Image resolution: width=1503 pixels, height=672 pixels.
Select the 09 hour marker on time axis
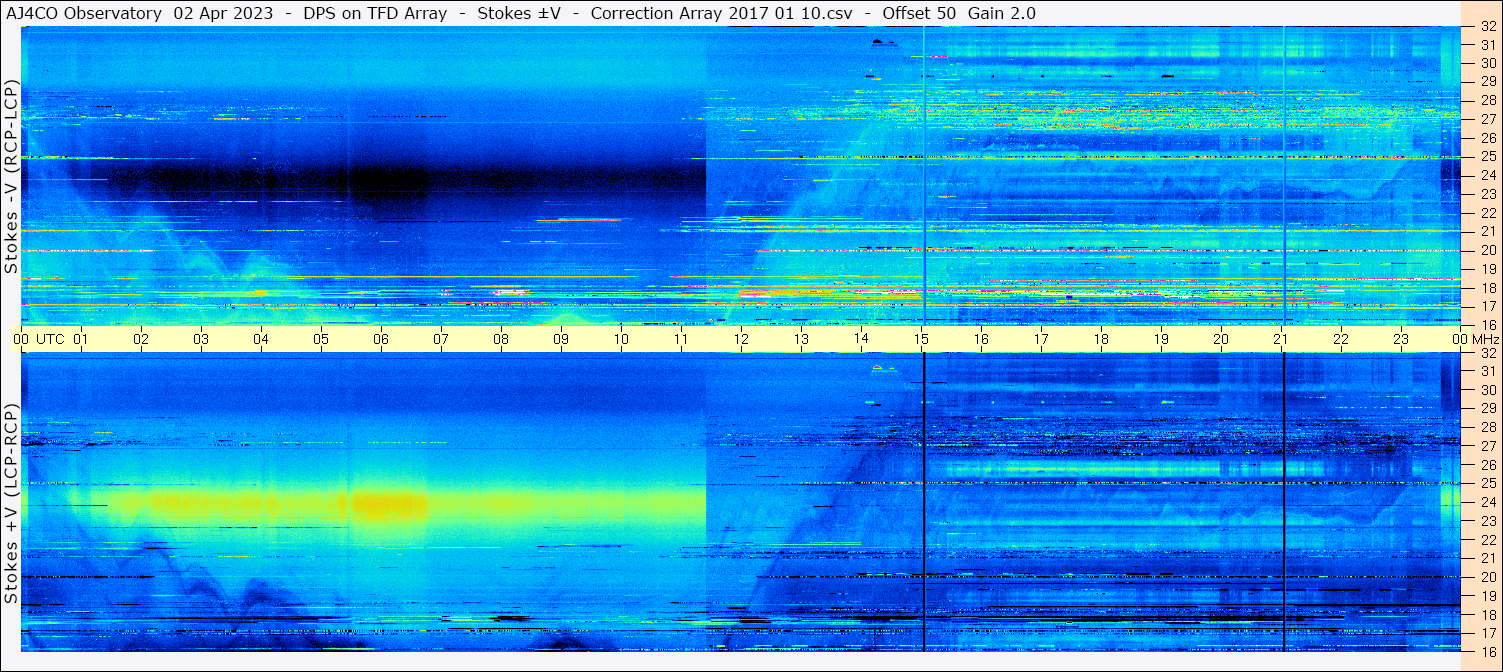pos(561,339)
